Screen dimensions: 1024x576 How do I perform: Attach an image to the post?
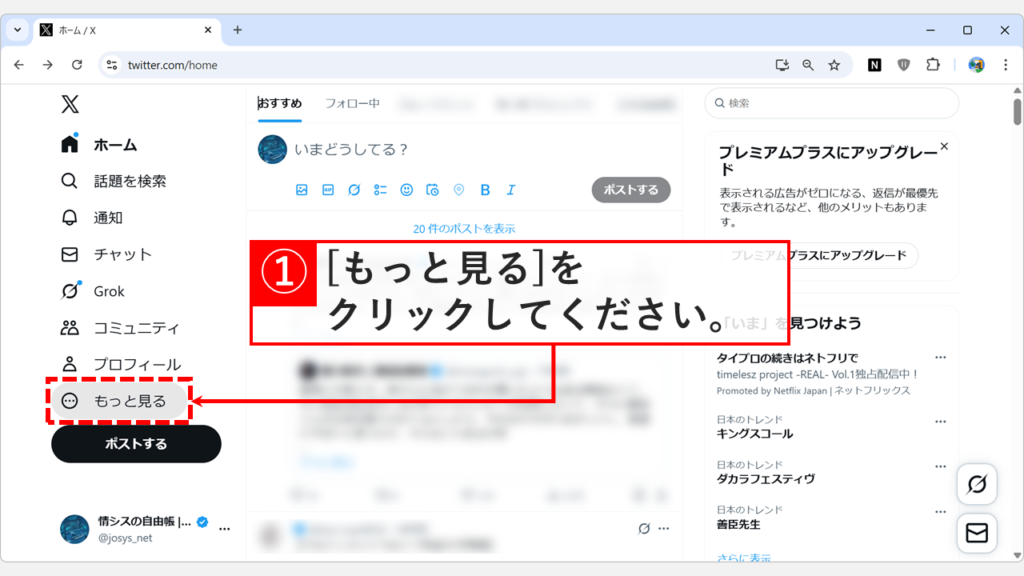pos(302,190)
